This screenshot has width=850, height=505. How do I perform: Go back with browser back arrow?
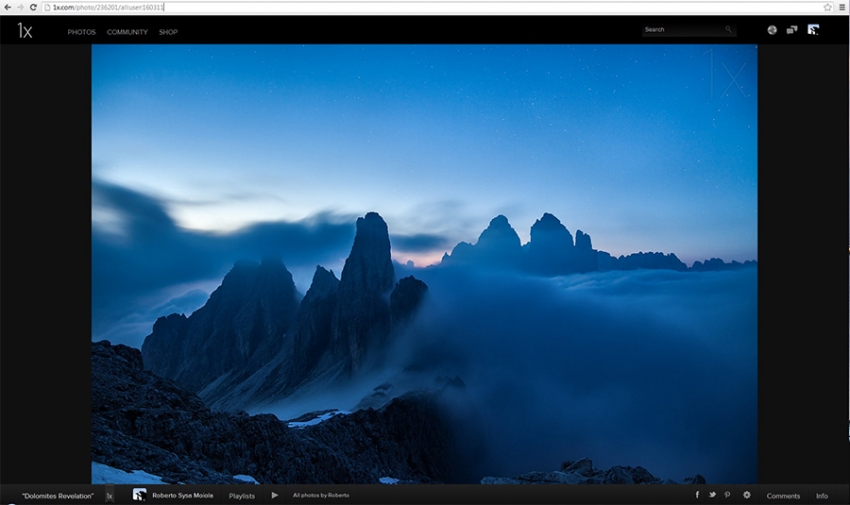click(x=8, y=7)
